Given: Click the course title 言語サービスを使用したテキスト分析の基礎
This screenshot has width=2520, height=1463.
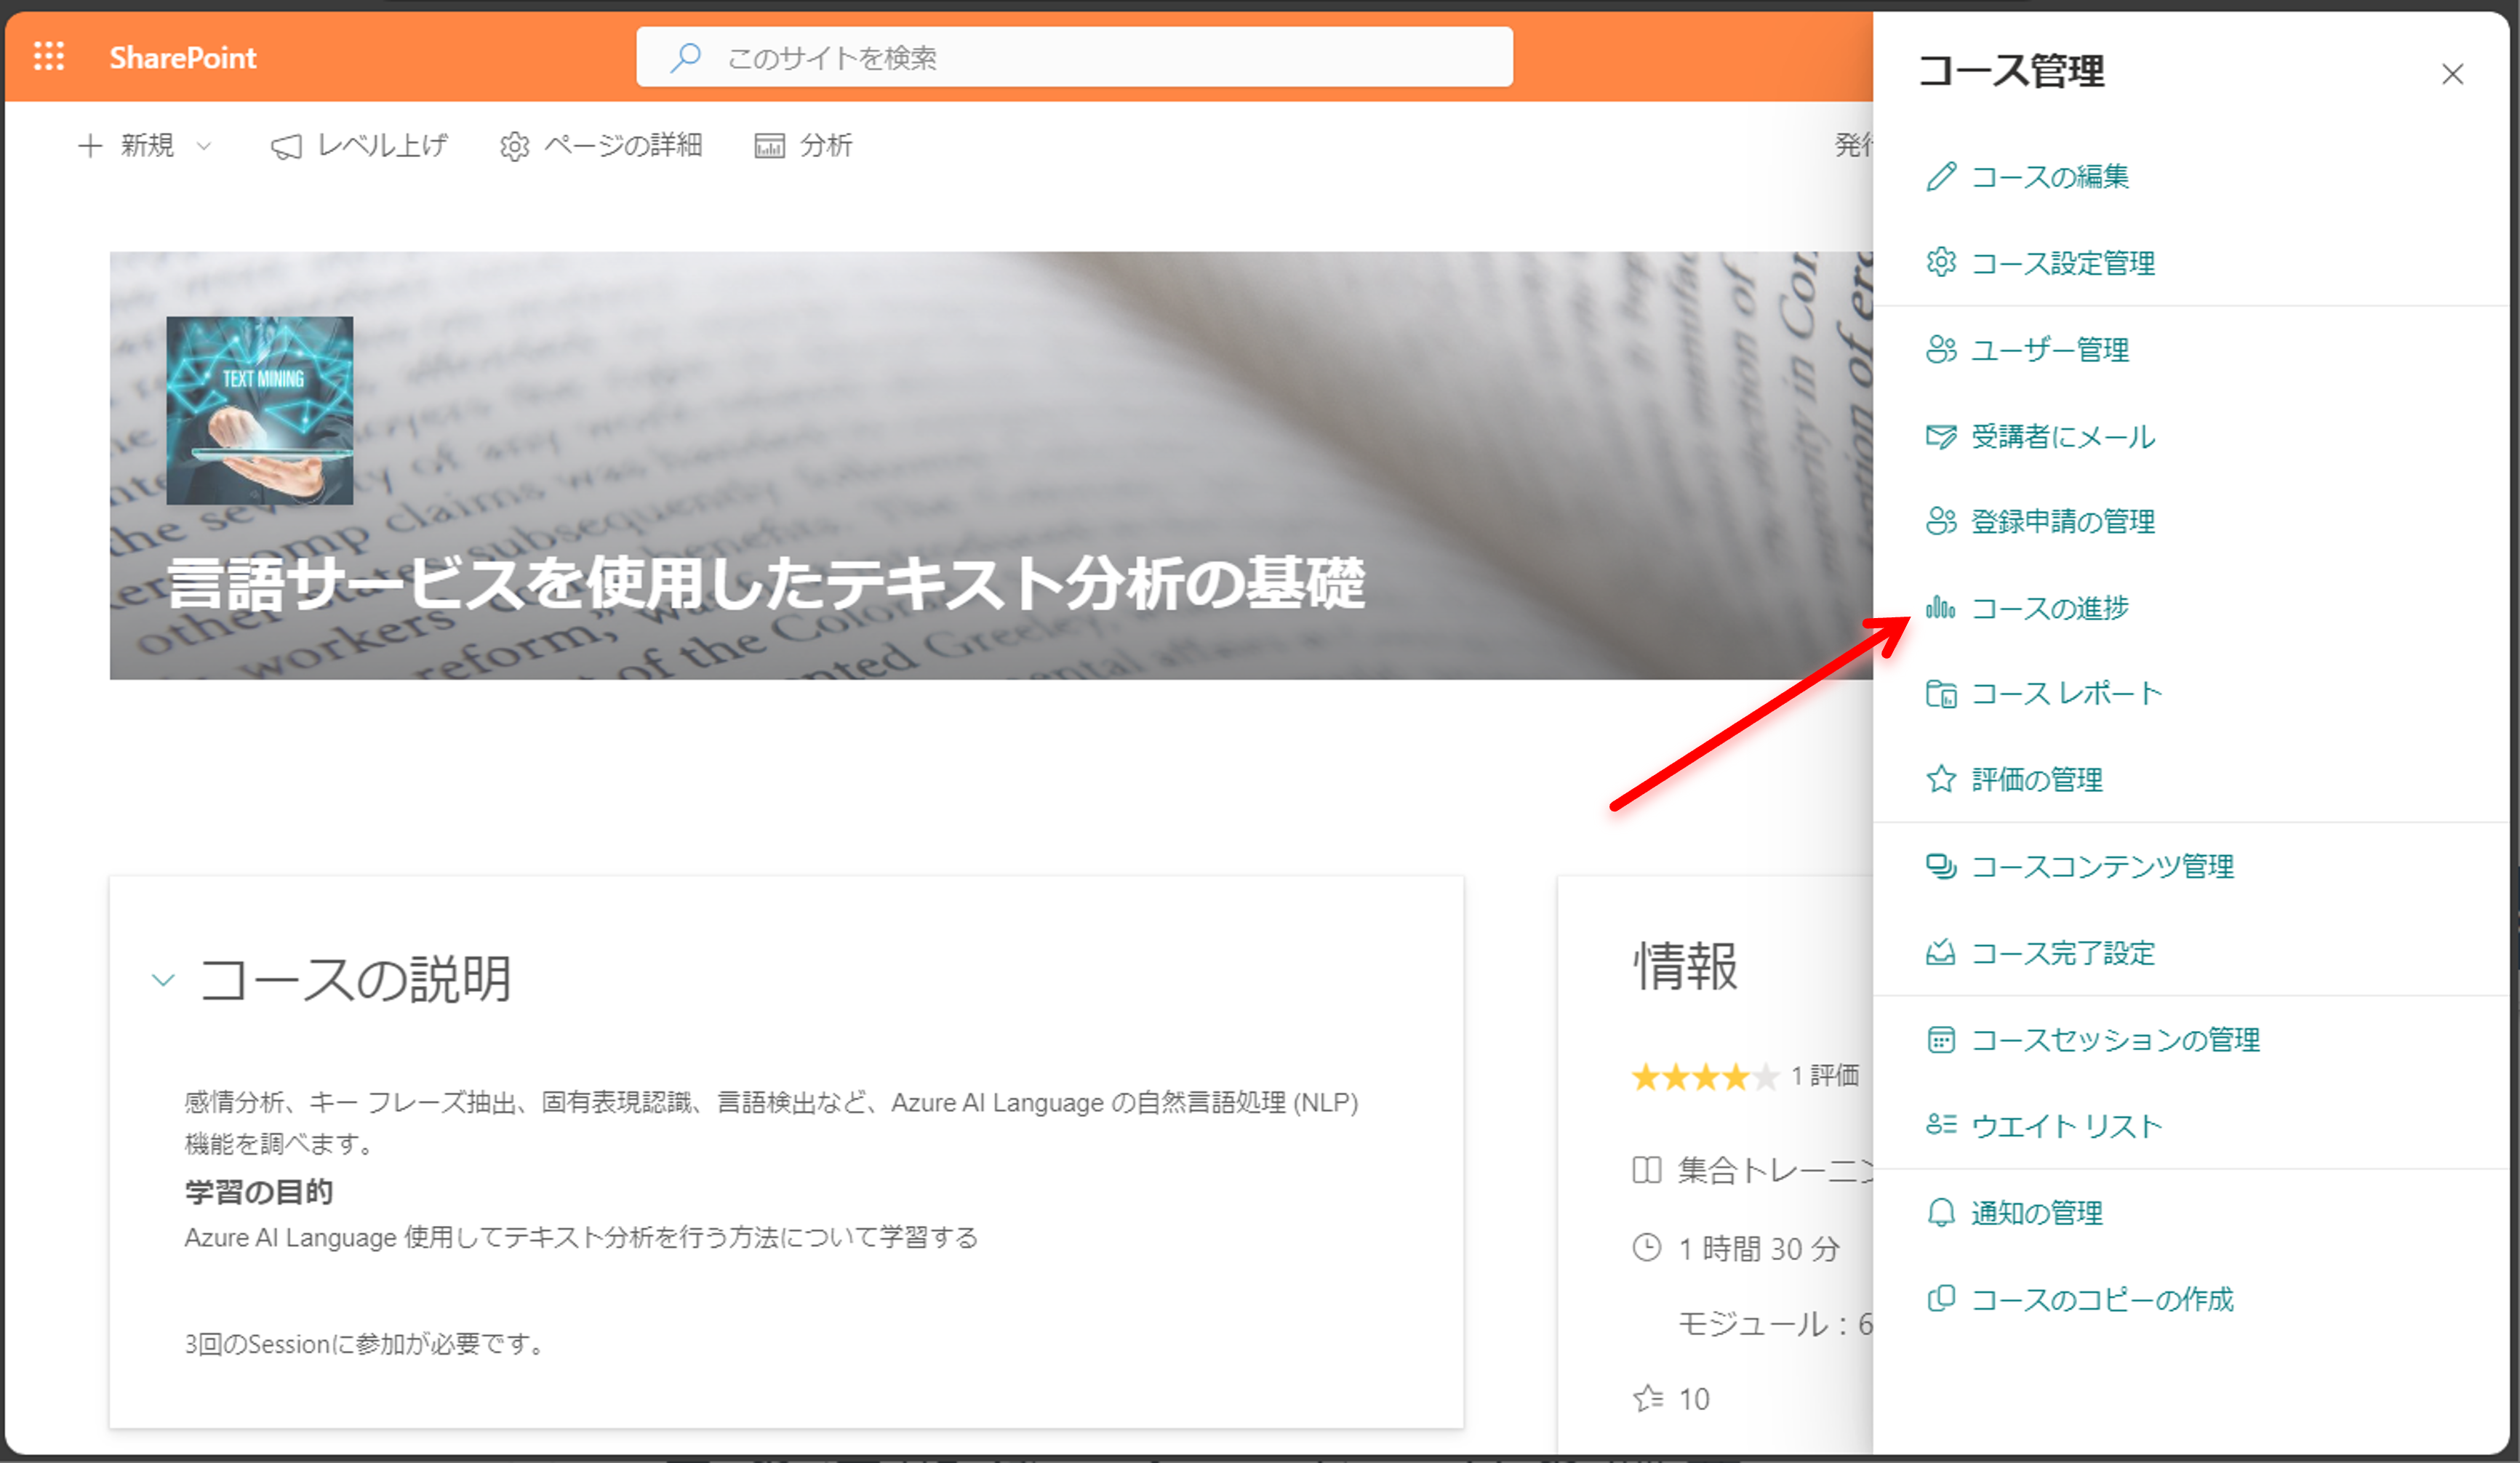Looking at the screenshot, I should coord(766,584).
